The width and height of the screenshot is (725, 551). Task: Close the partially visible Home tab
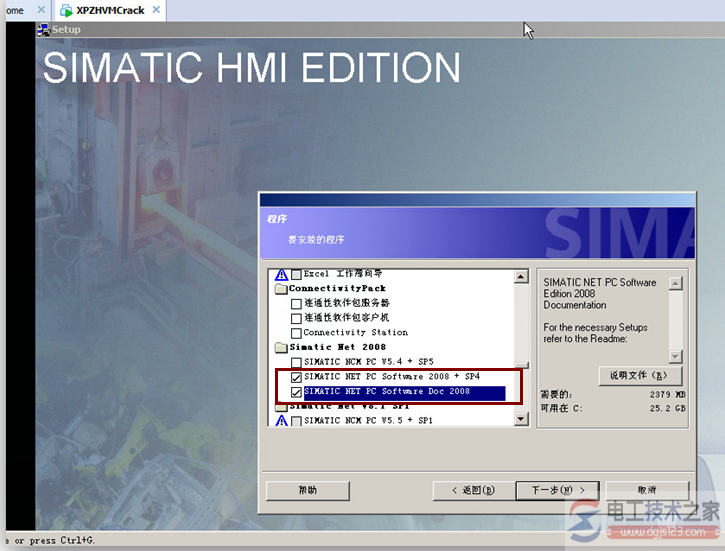(41, 10)
